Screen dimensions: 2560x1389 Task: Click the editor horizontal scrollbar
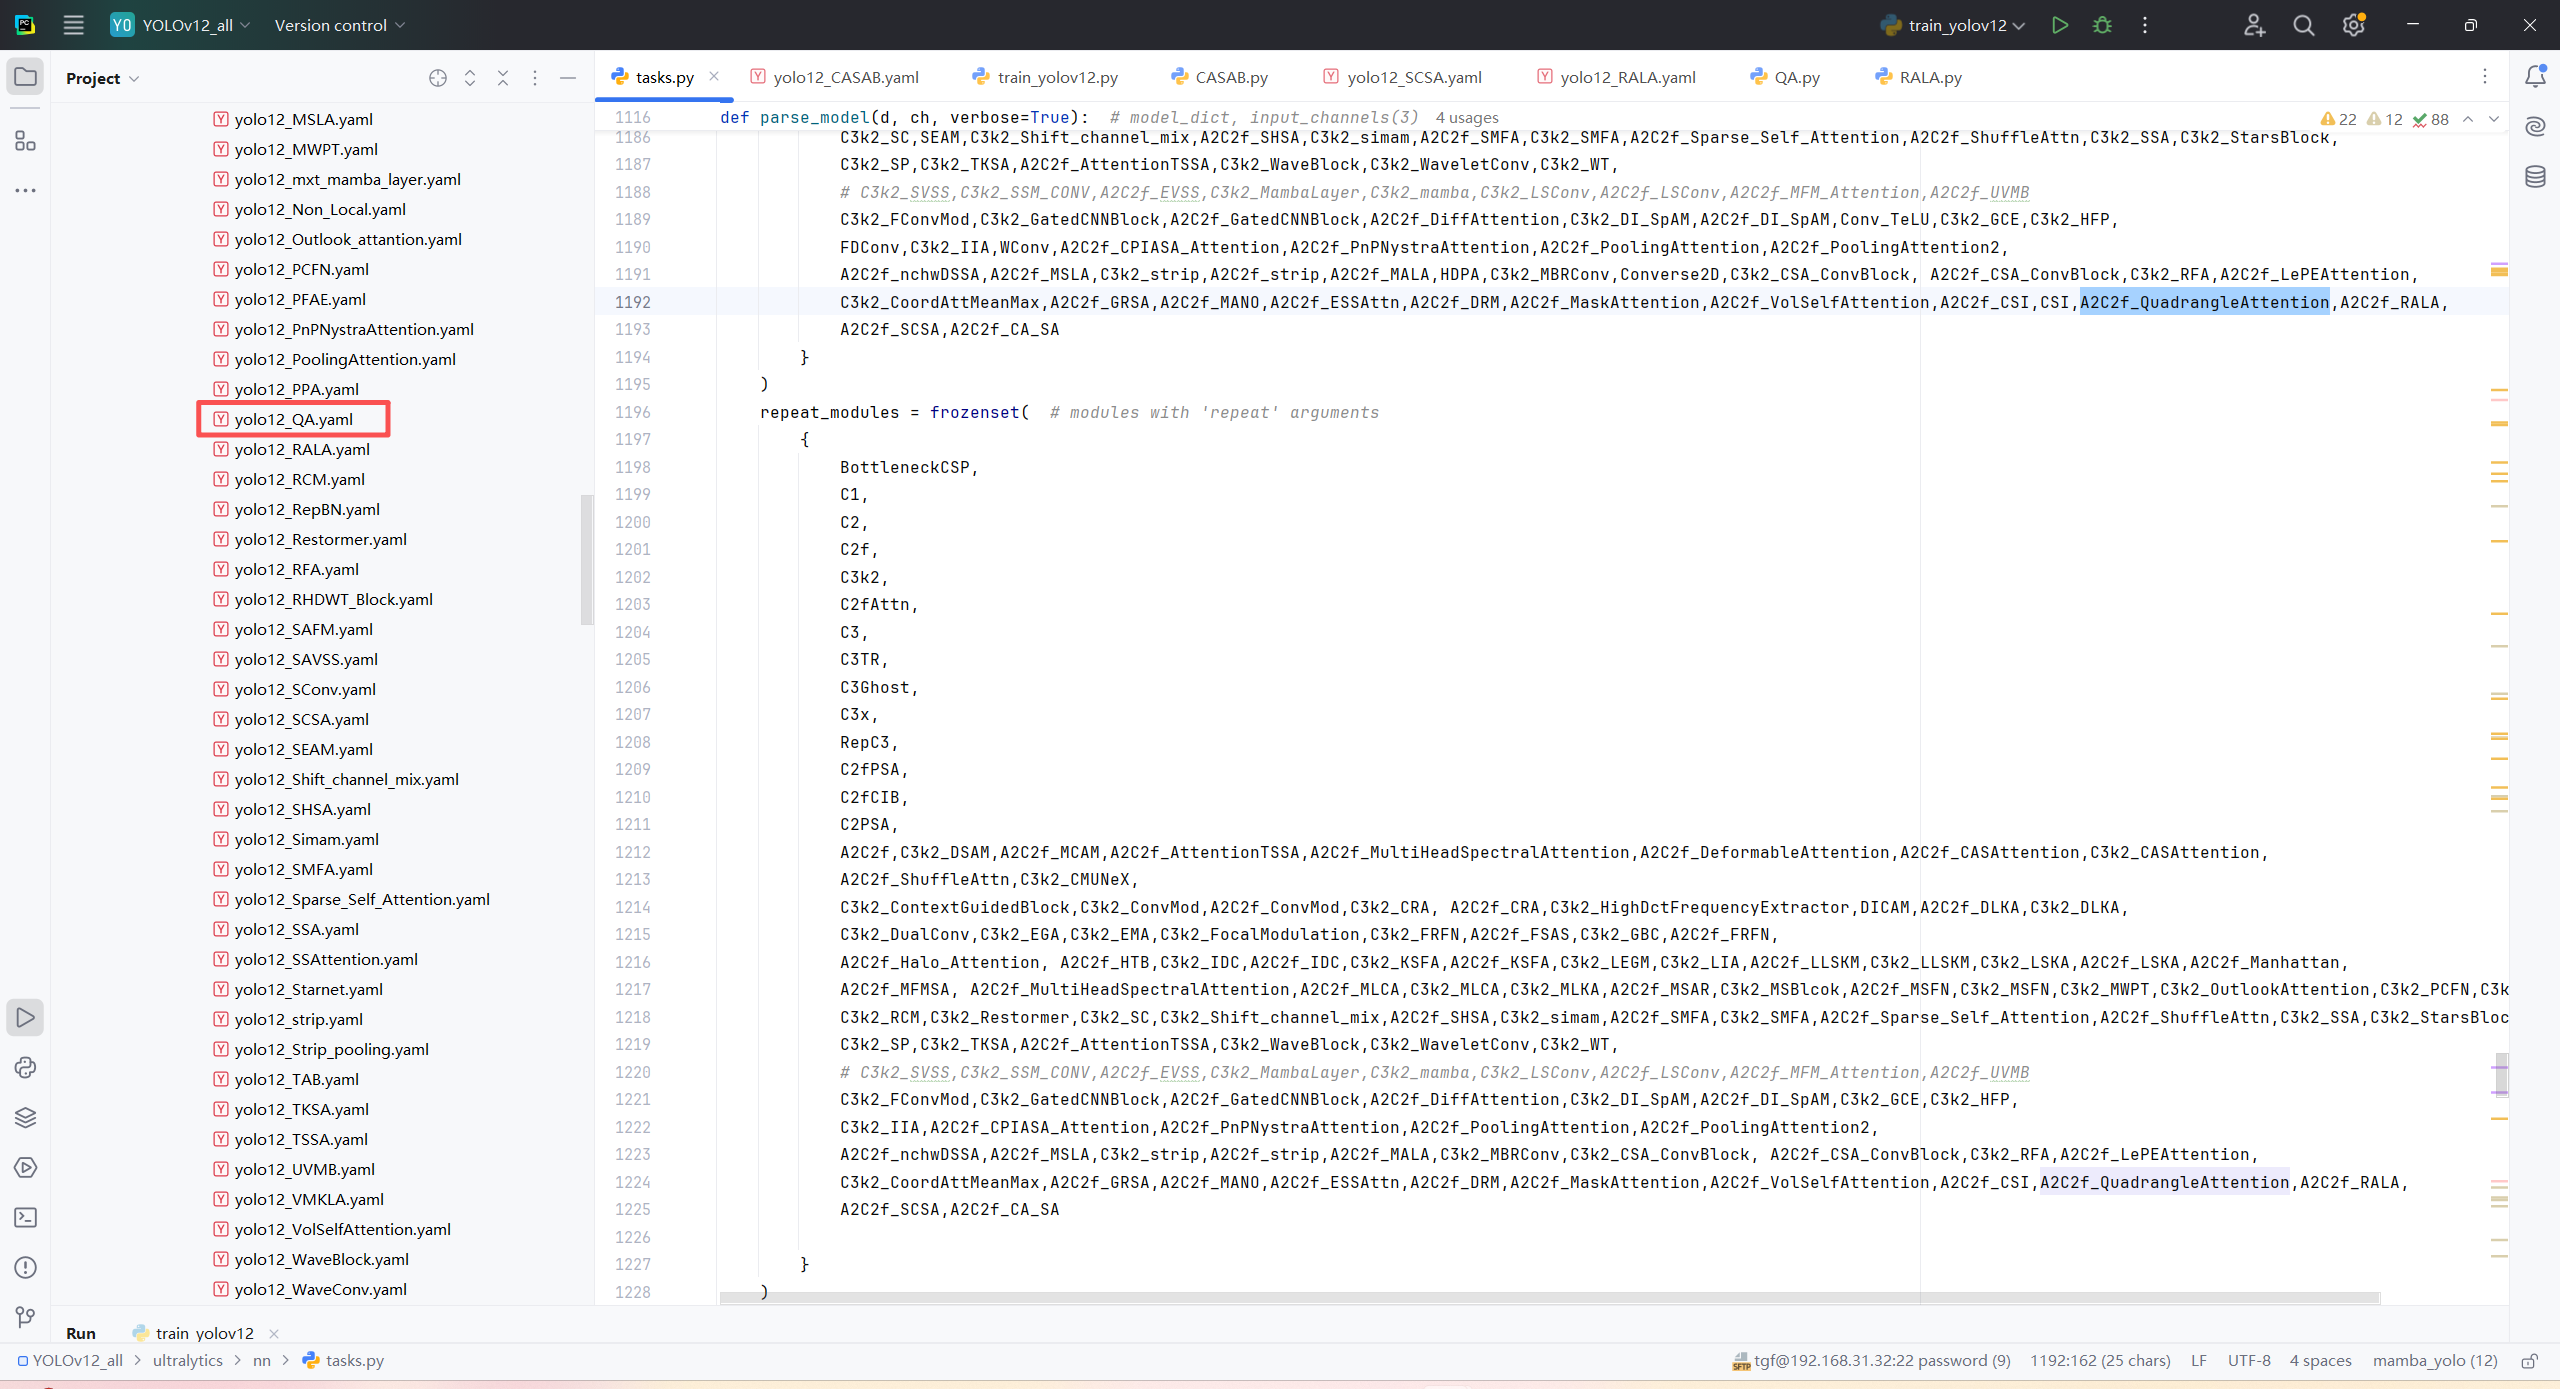(x=1548, y=1298)
